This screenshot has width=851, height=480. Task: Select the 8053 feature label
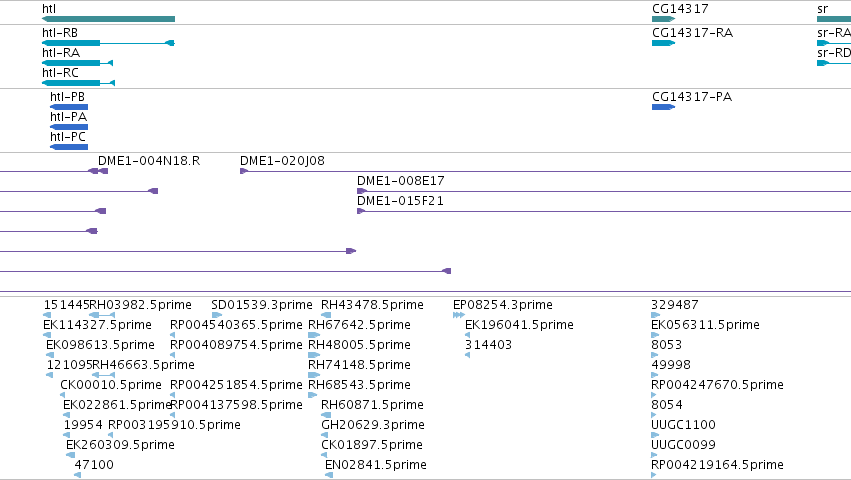point(666,345)
